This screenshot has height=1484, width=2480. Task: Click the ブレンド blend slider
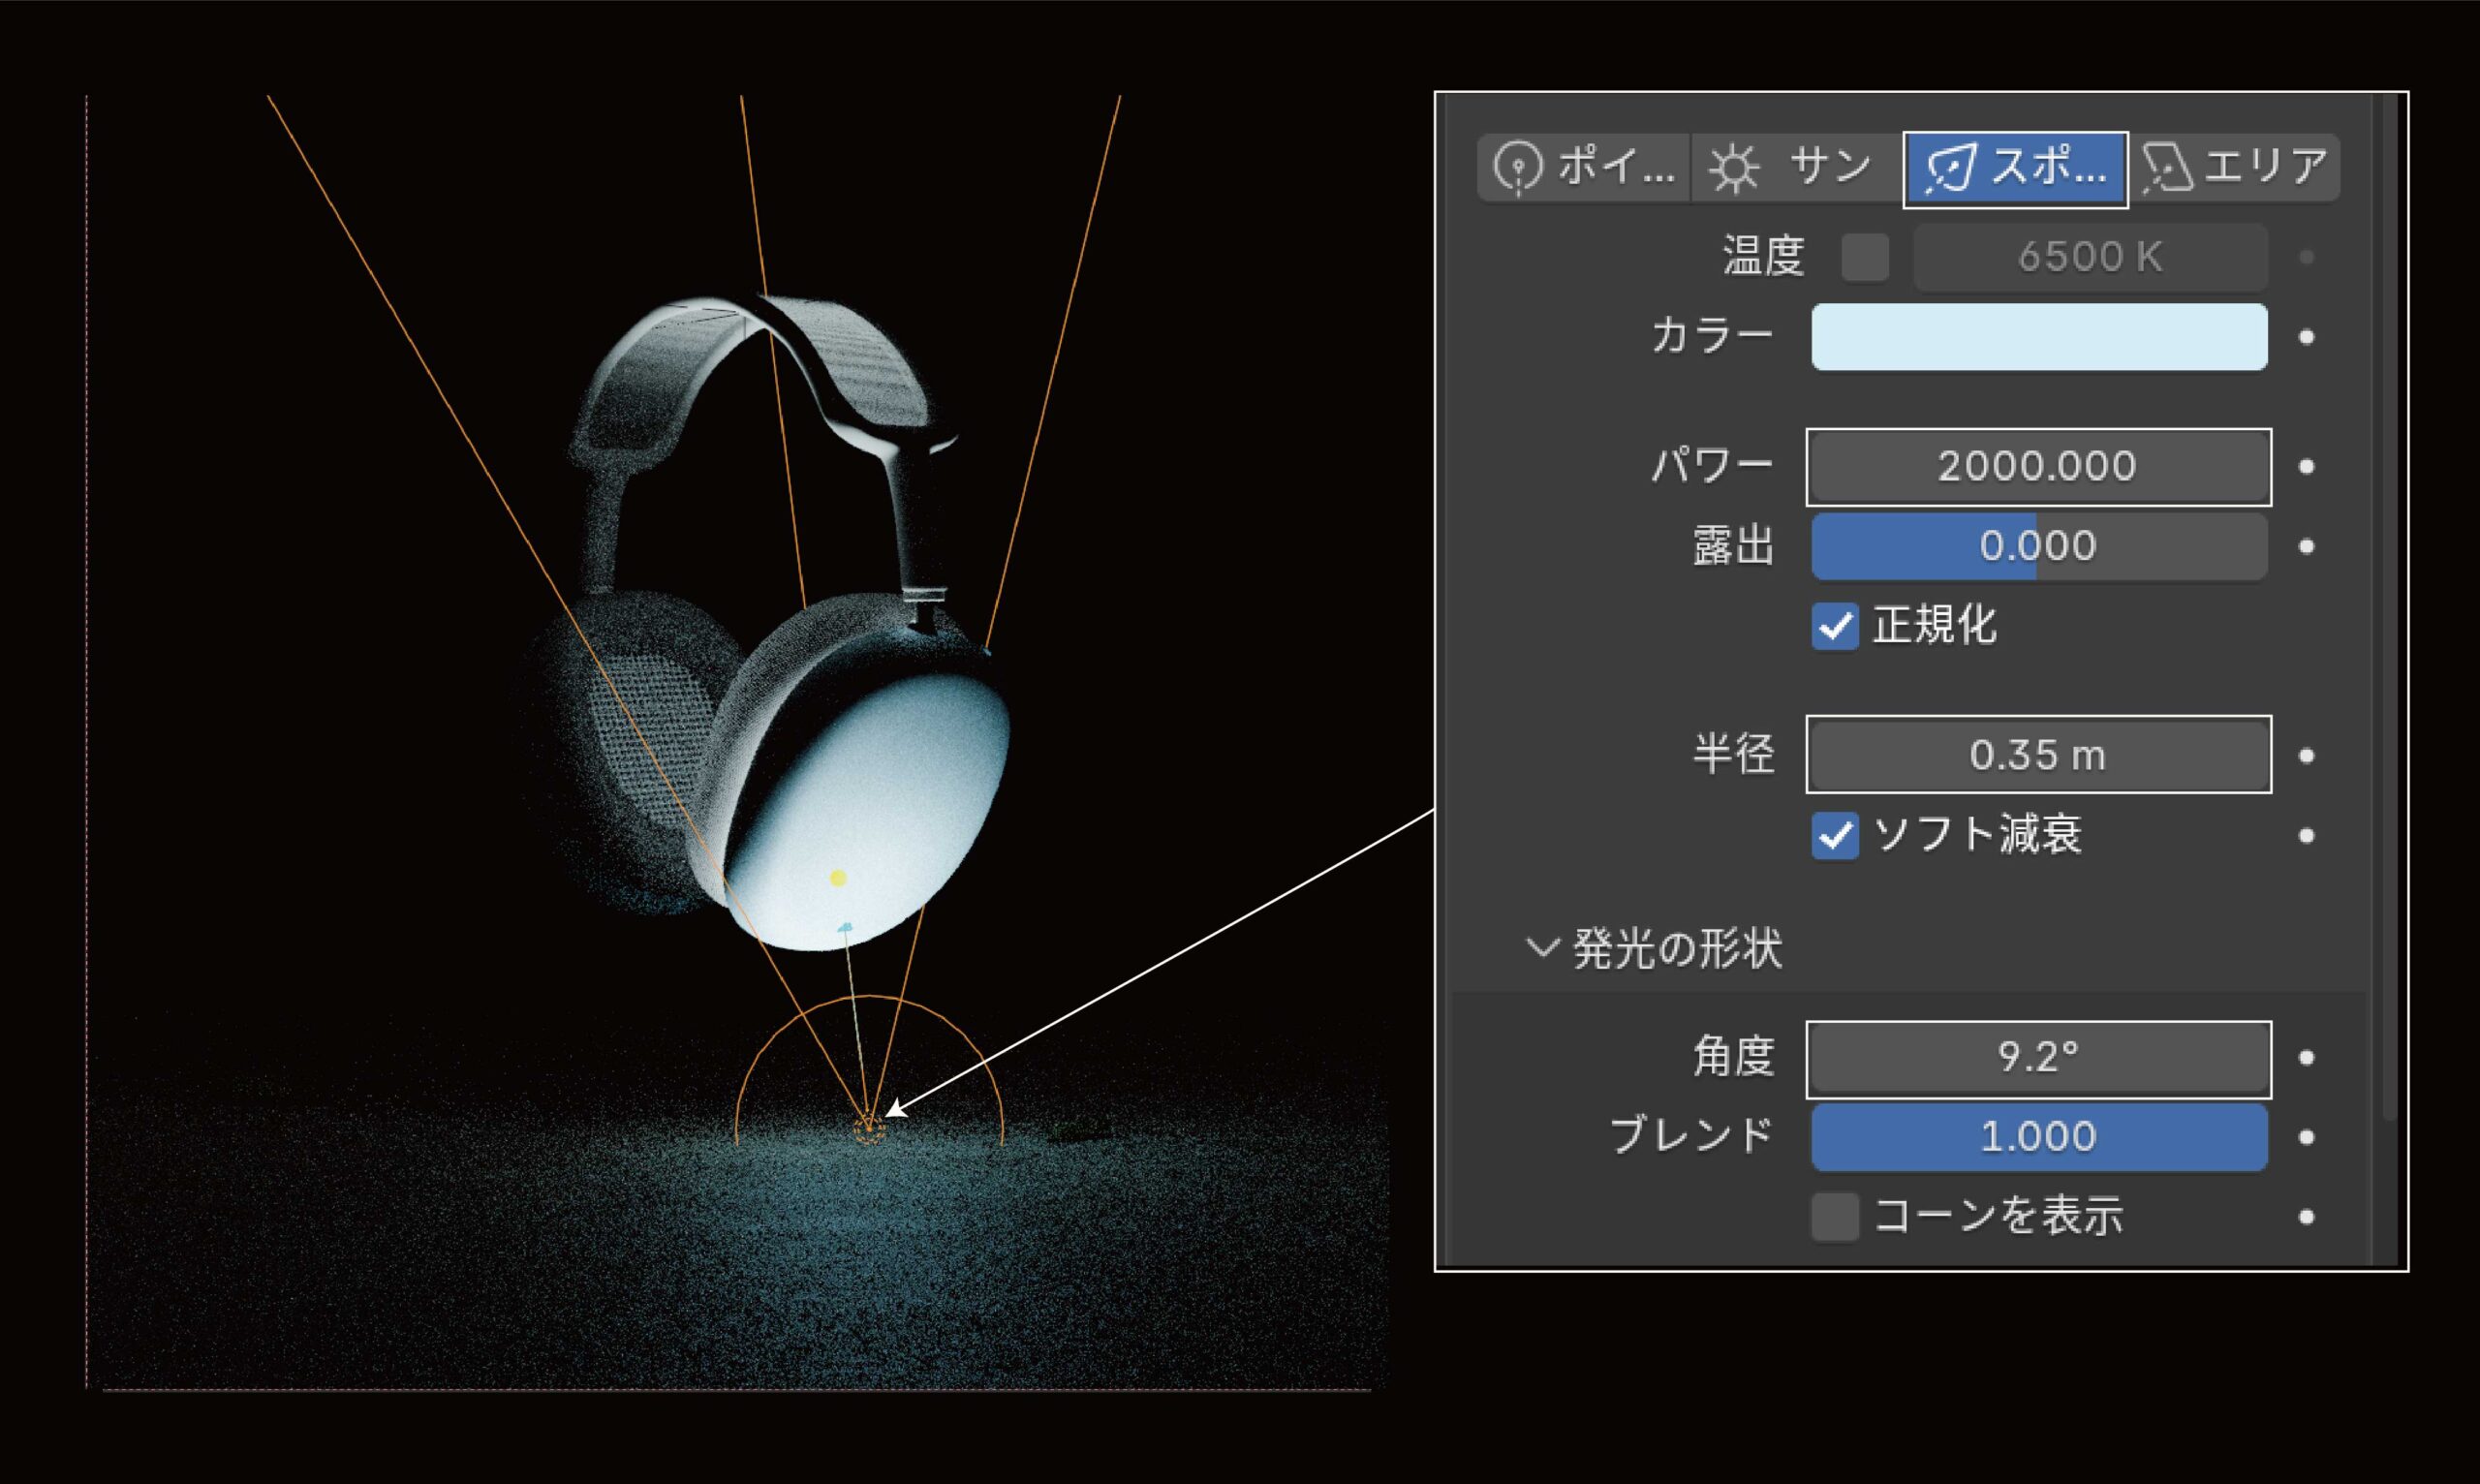[2039, 1137]
